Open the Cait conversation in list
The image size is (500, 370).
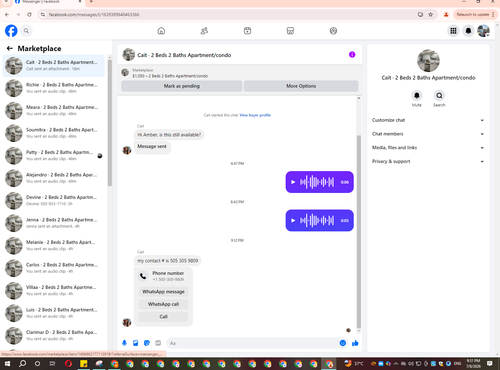click(54, 66)
